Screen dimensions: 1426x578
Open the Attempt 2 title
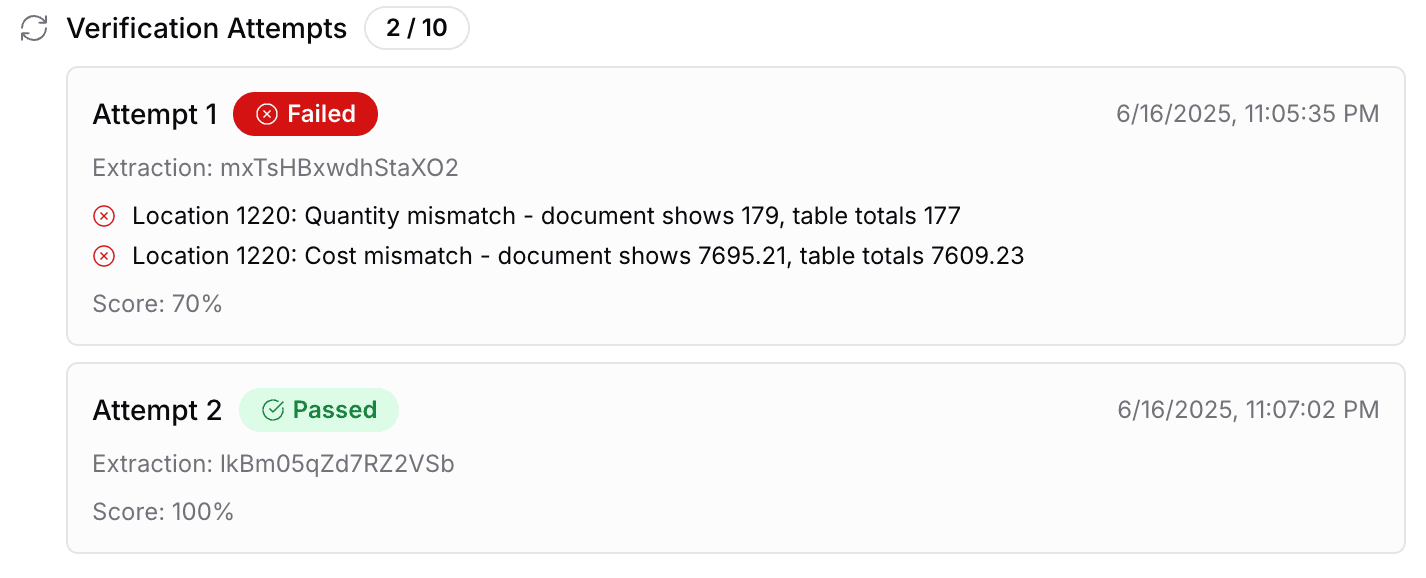pyautogui.click(x=157, y=410)
